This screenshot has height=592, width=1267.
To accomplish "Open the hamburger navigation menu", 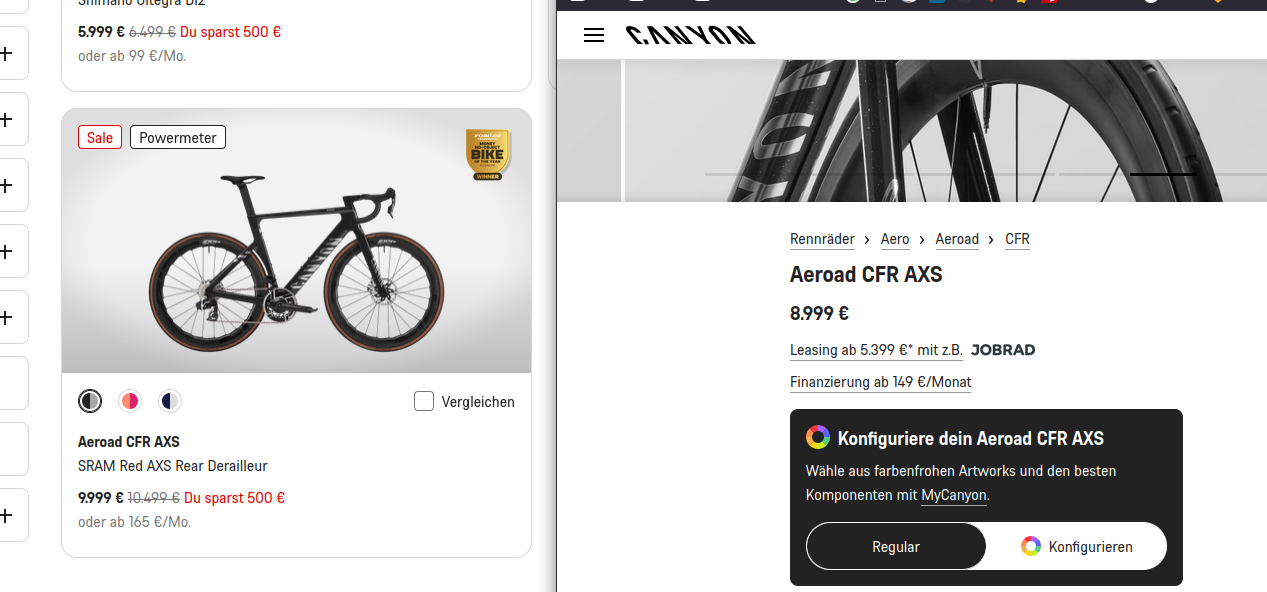I will (594, 35).
